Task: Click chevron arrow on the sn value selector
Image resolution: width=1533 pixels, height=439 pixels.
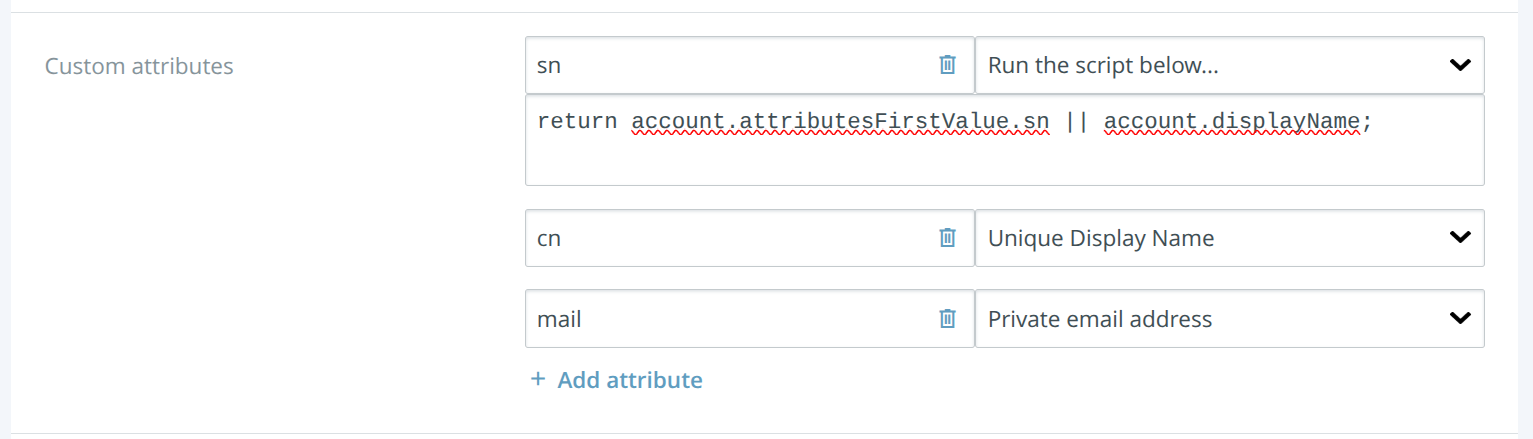Action: [1460, 66]
